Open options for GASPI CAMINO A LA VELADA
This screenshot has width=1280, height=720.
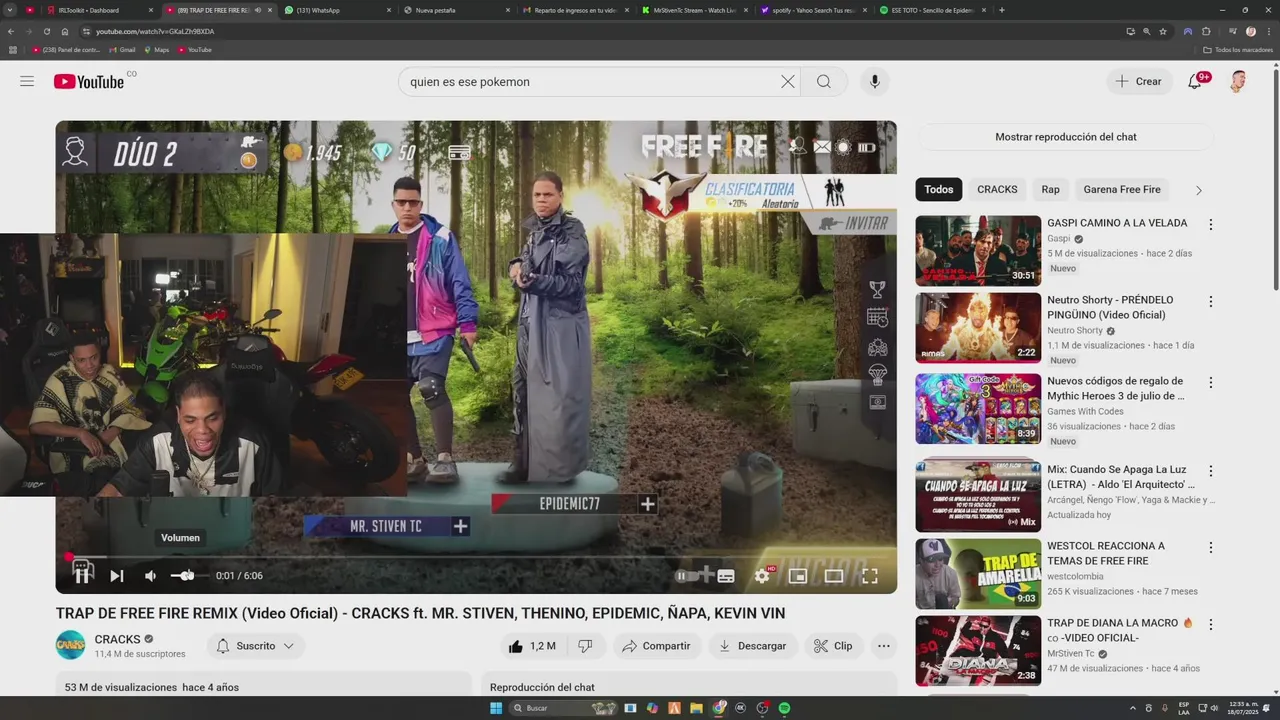[1211, 225]
